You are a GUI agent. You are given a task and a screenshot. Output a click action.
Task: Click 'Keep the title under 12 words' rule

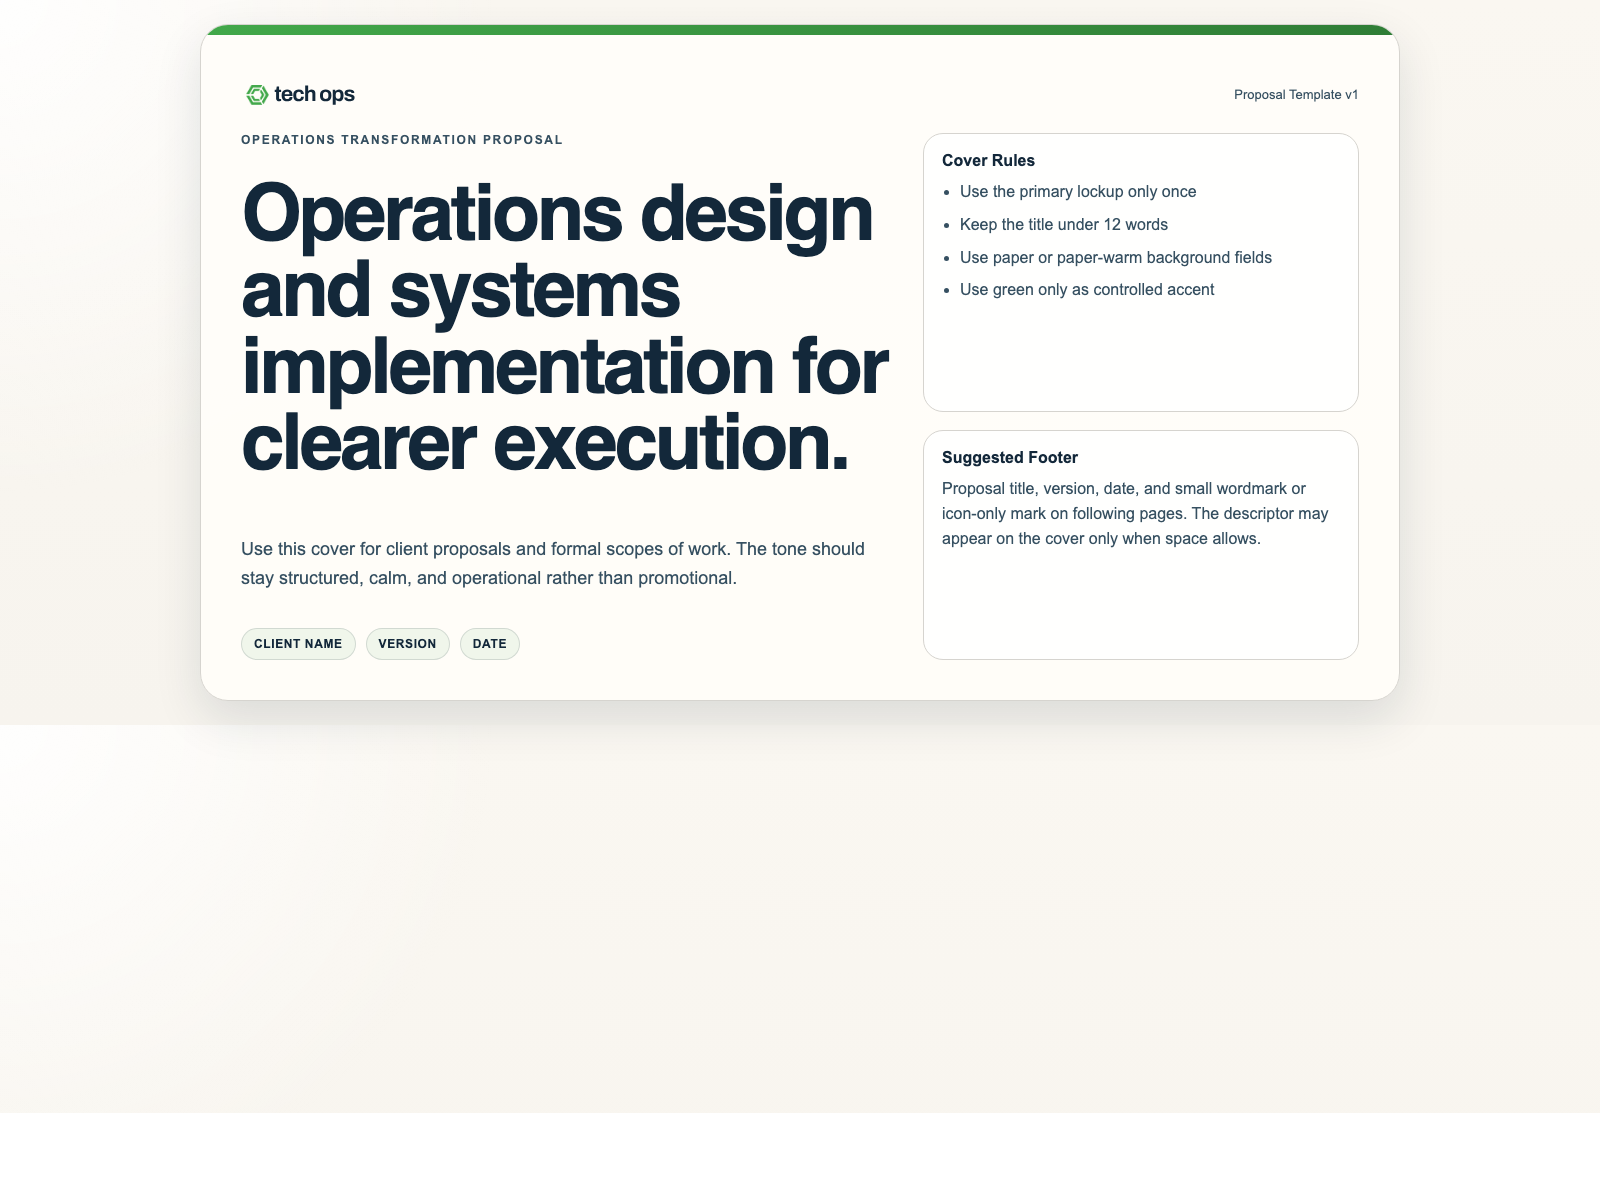point(1063,225)
